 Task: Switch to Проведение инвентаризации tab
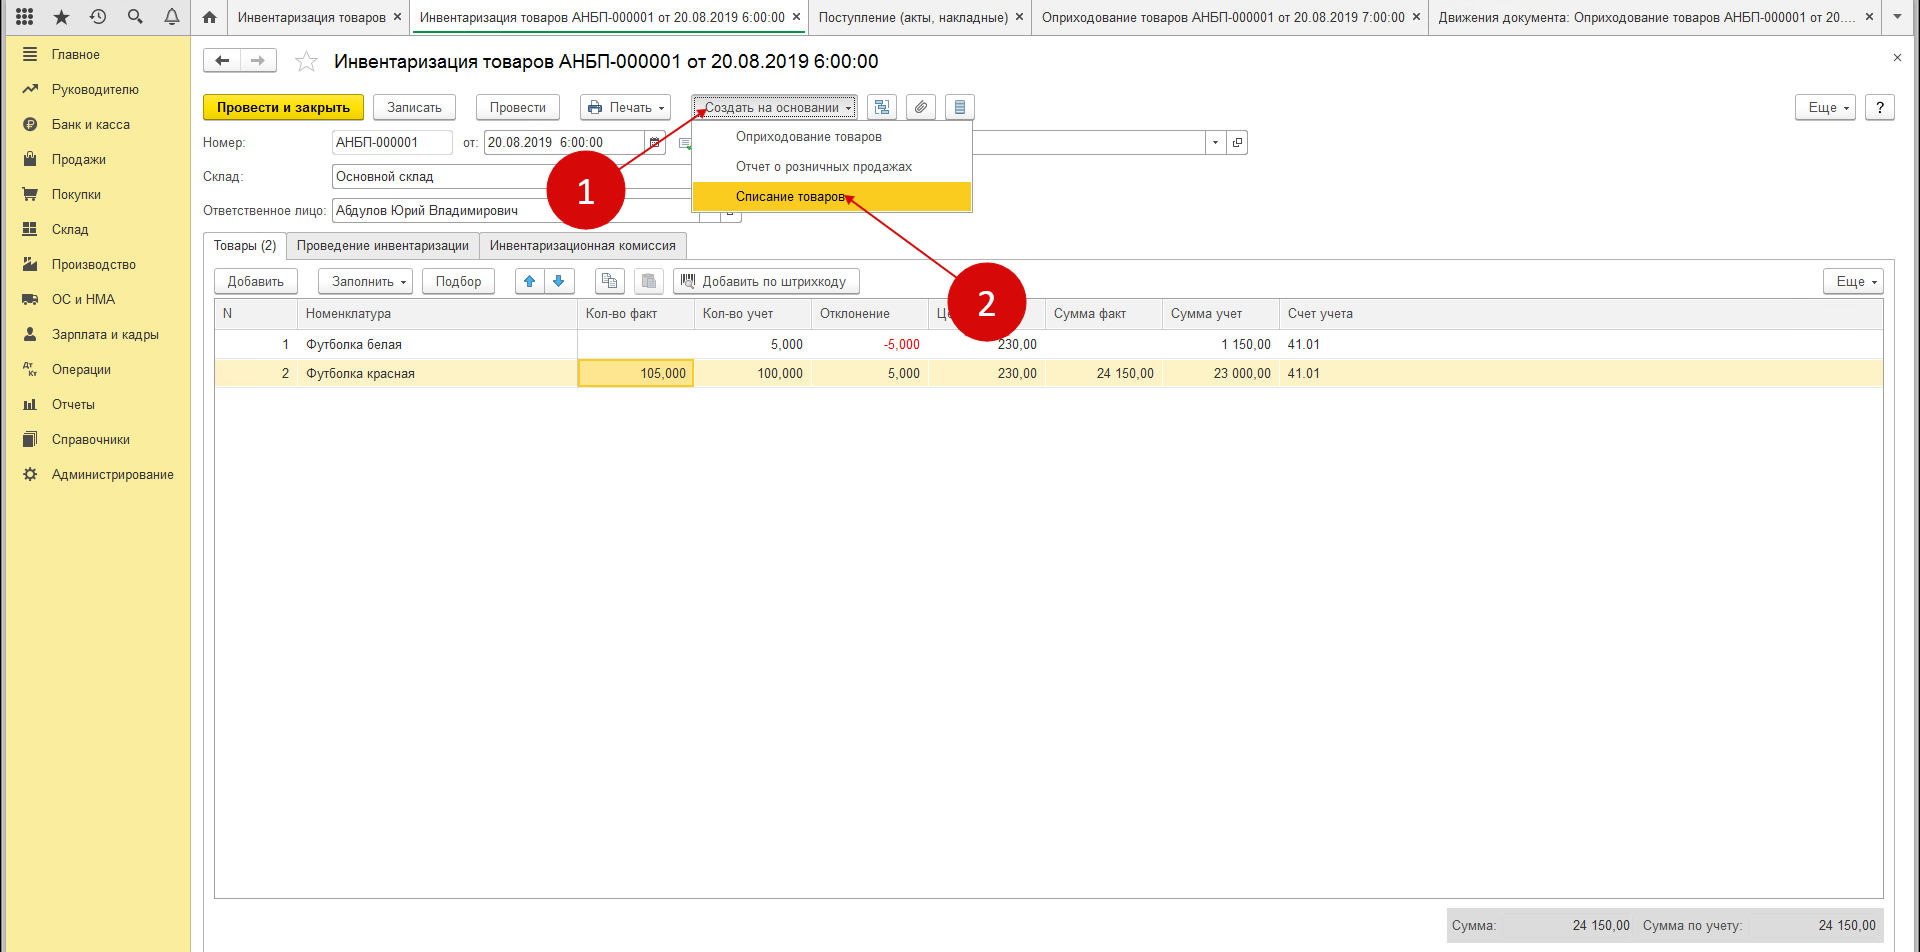[x=382, y=245]
